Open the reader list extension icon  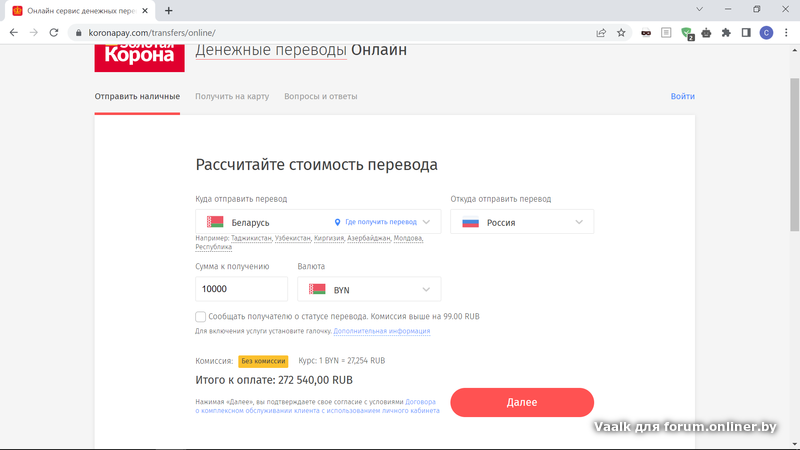pos(666,33)
